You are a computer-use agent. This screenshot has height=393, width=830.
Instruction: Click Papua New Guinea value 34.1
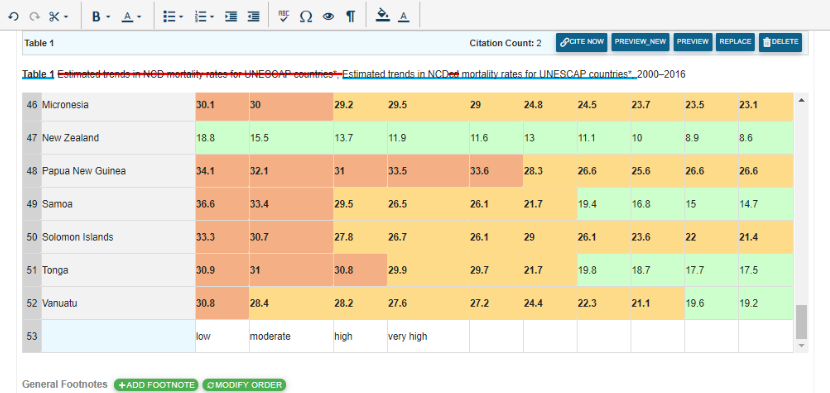point(222,171)
